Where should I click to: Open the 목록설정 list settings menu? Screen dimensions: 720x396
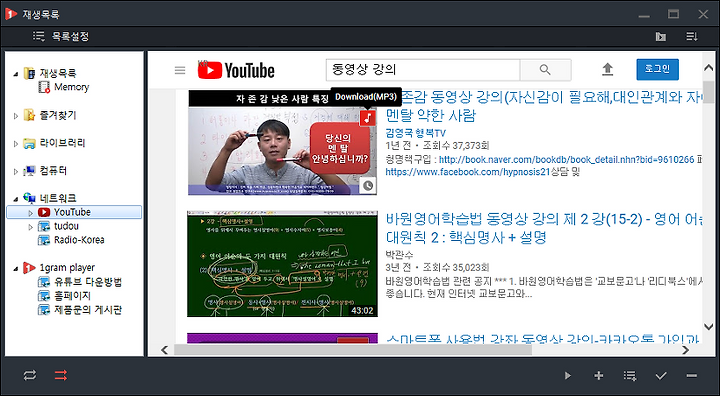(61, 36)
